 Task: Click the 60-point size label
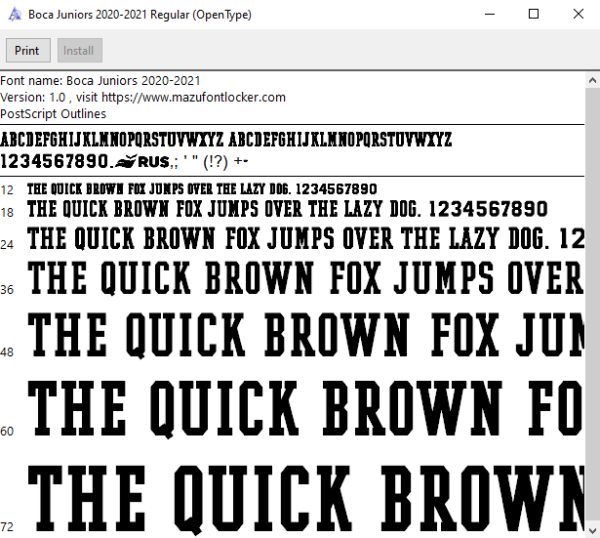(7, 431)
